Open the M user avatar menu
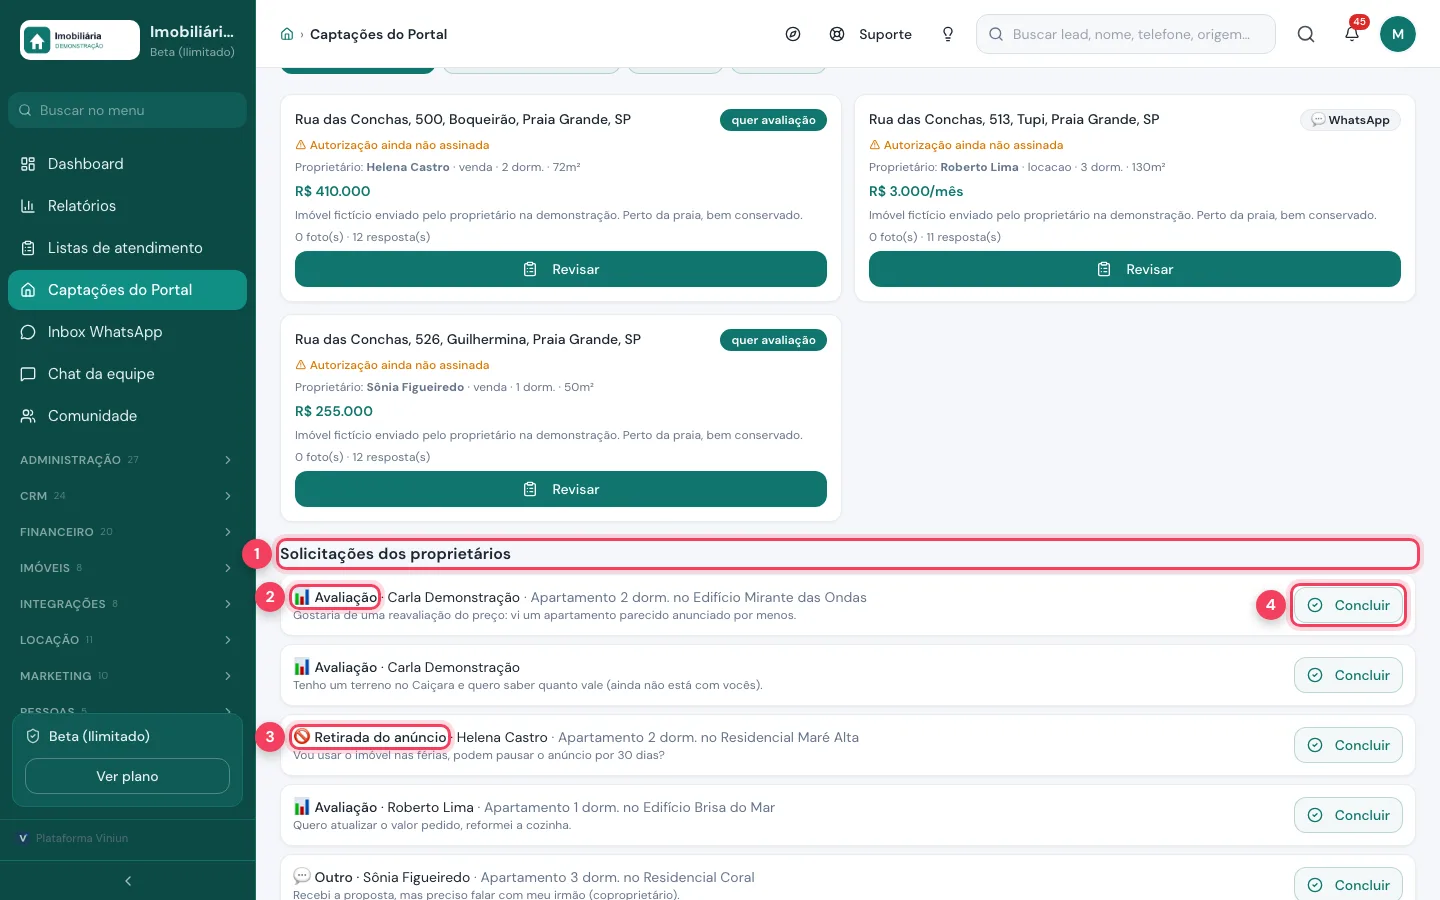Screen dimensions: 1440x900 click(1398, 34)
